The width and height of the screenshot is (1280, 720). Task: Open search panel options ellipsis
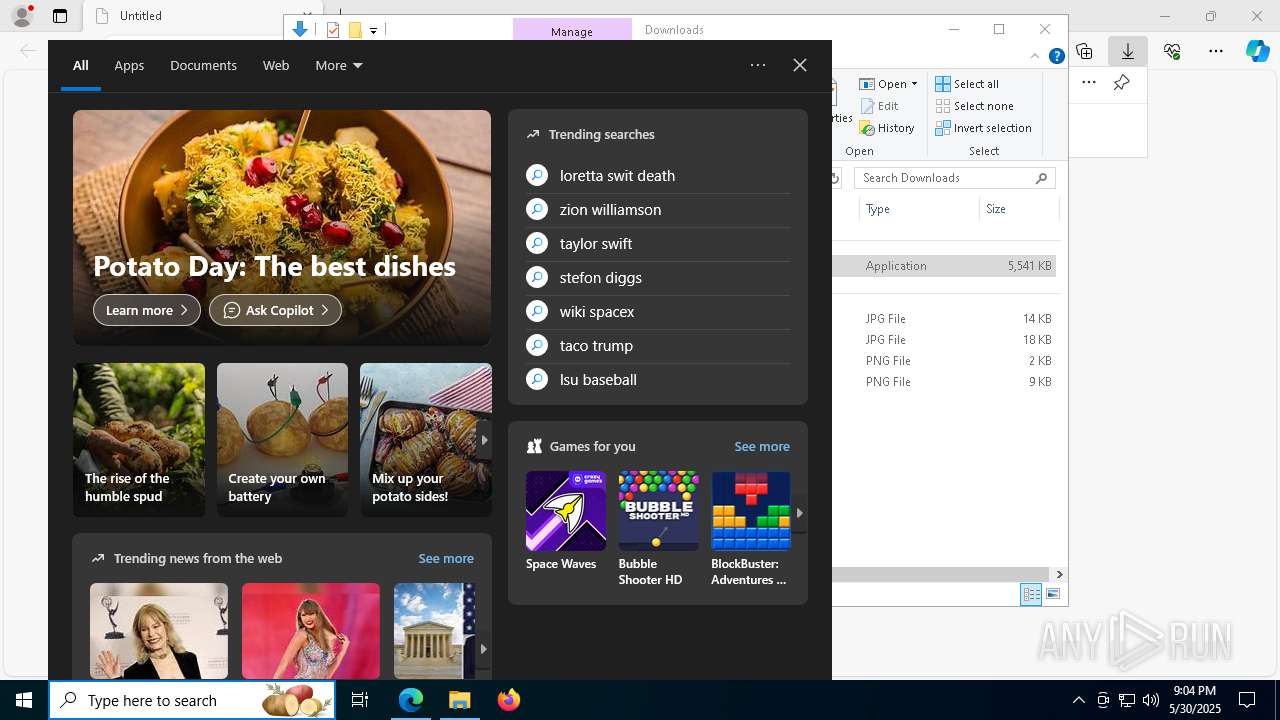click(x=758, y=65)
